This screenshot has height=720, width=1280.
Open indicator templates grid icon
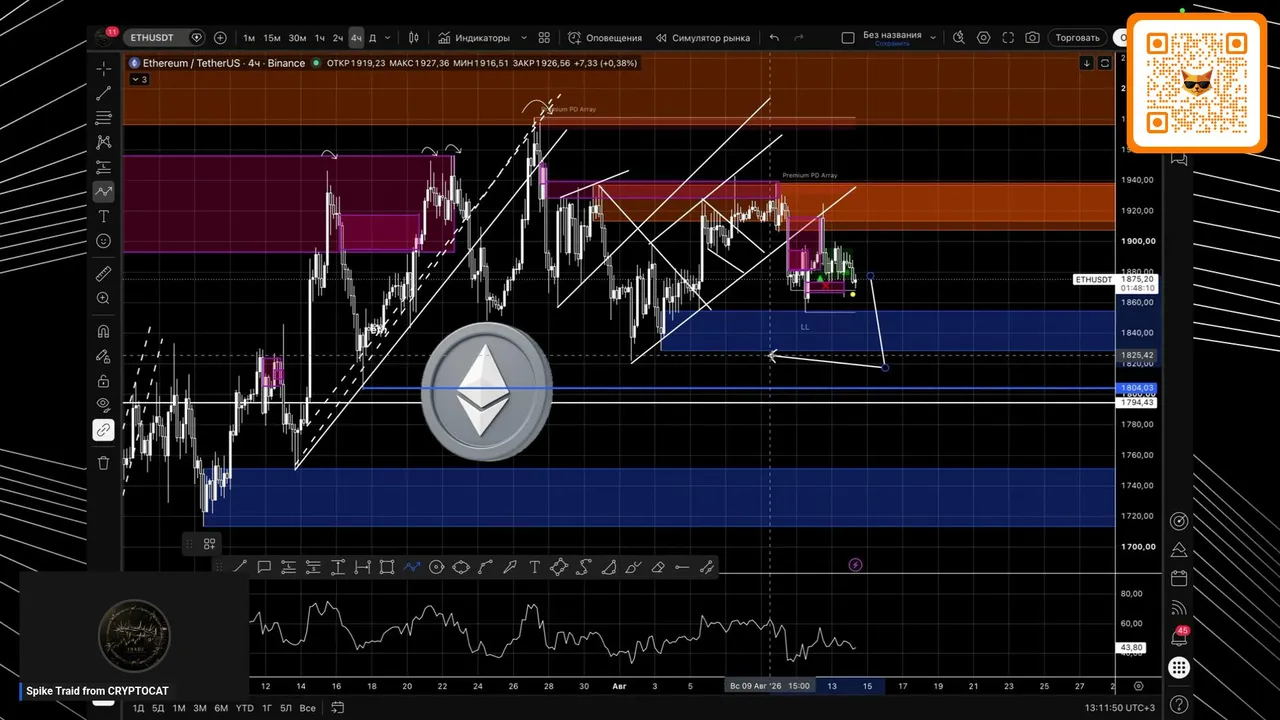click(x=544, y=38)
